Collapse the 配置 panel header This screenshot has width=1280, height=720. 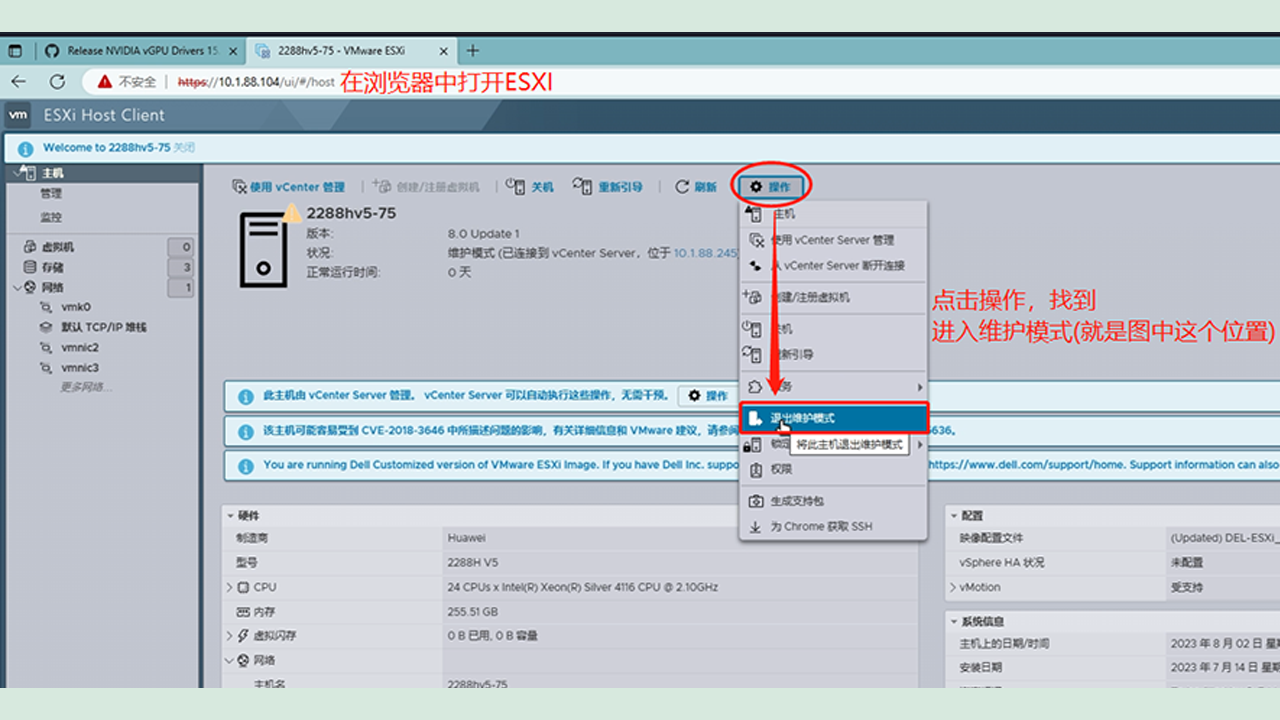pos(953,516)
